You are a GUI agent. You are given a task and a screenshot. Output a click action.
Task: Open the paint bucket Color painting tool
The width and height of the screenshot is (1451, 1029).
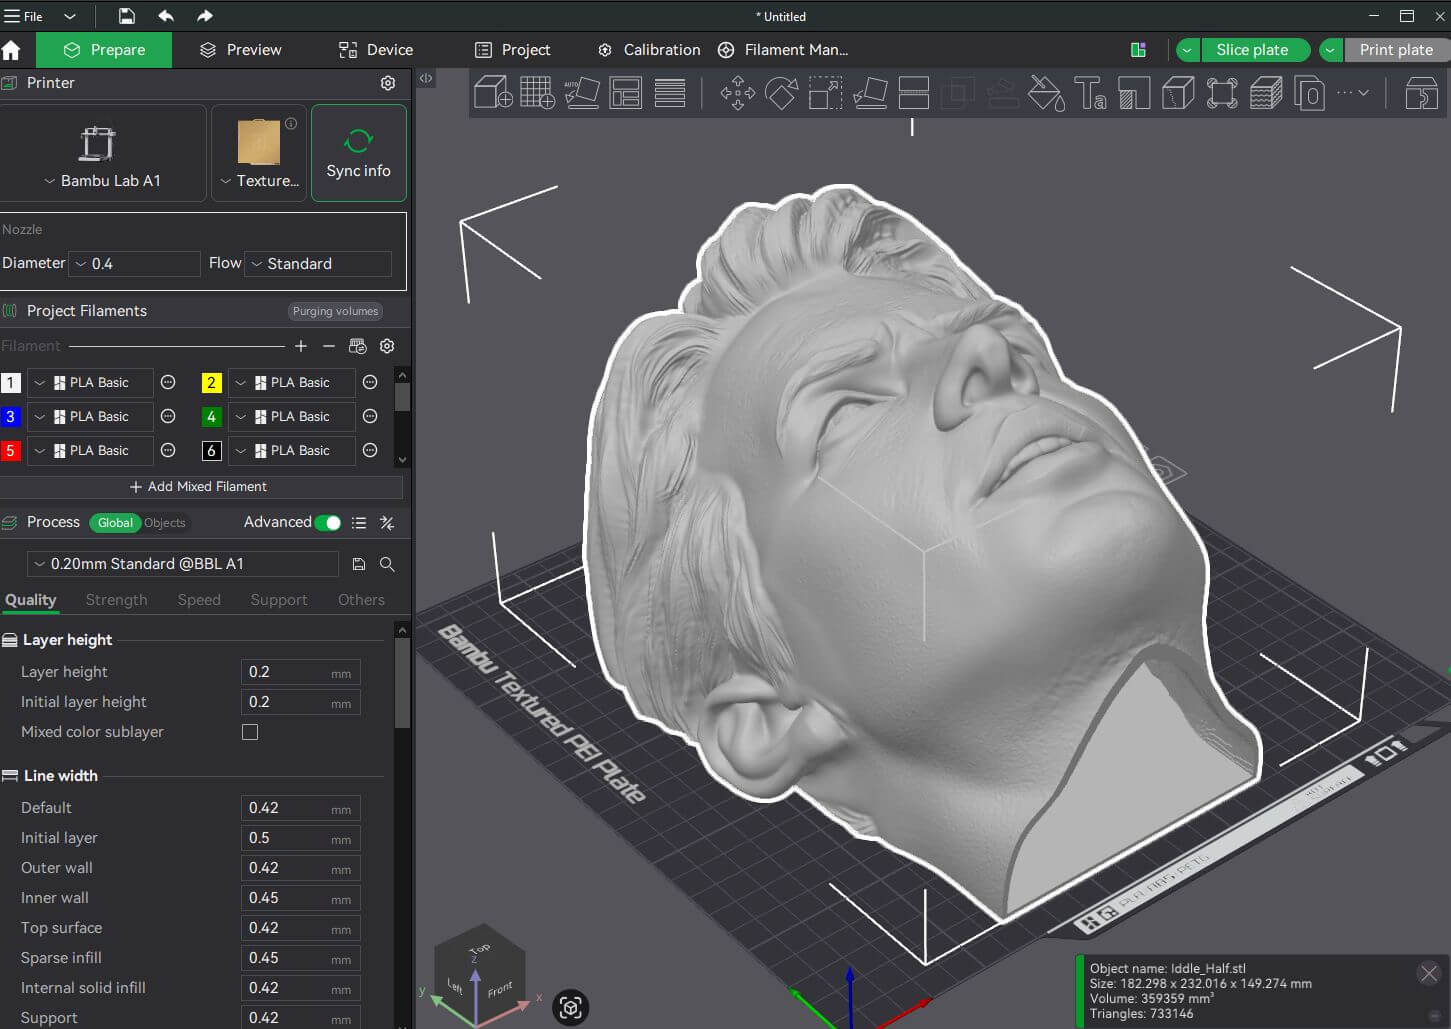point(1046,93)
